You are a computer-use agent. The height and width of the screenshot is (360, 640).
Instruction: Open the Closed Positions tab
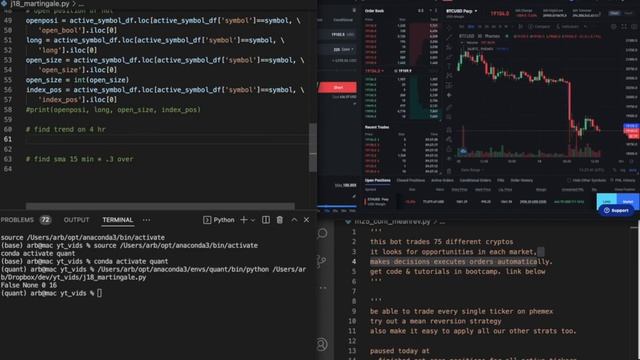[x=410, y=180]
